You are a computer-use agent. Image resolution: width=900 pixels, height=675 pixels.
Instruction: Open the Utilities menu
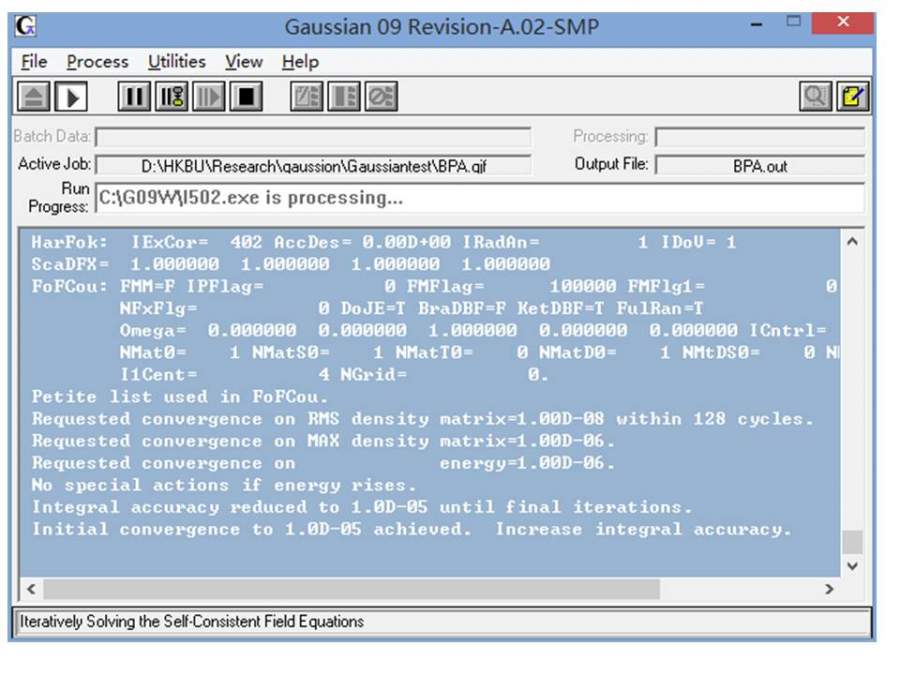click(x=177, y=61)
